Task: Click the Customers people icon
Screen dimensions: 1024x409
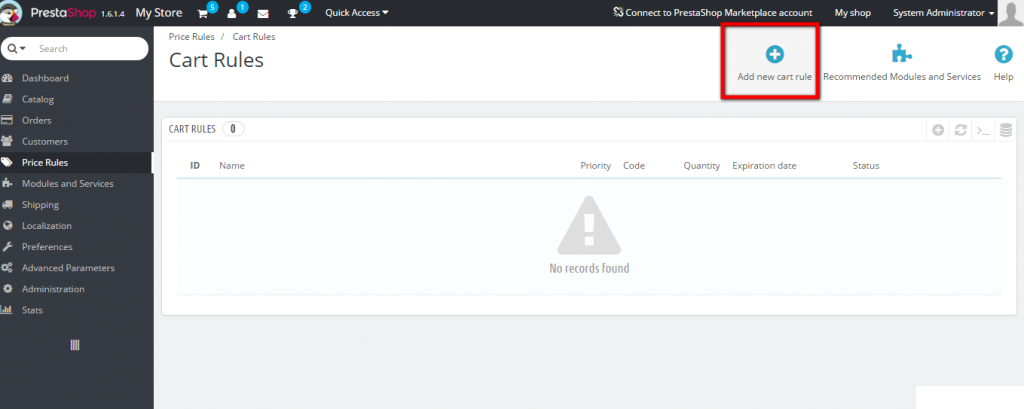Action: pyautogui.click(x=7, y=141)
